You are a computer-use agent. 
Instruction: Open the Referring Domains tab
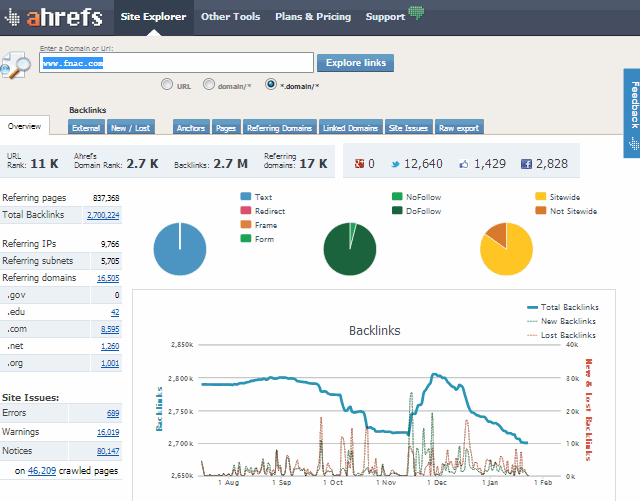click(280, 128)
